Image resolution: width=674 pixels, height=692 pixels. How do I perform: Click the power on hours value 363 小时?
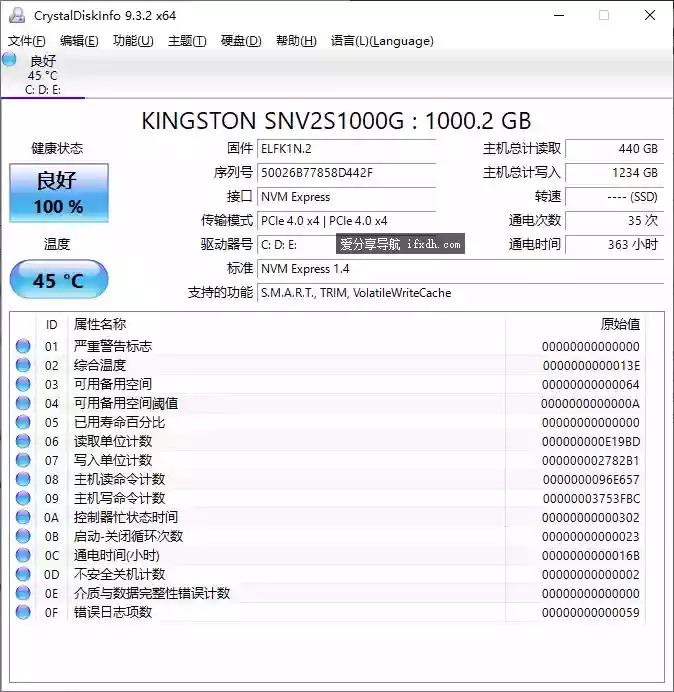[x=614, y=244]
